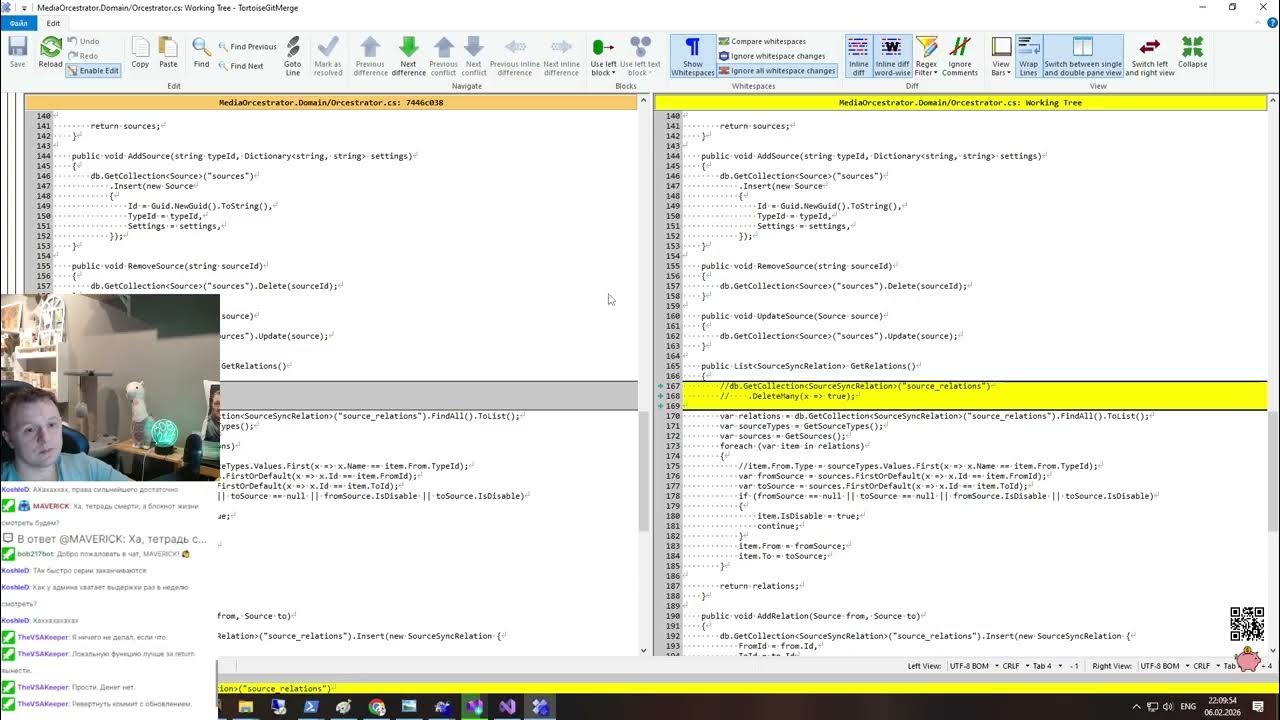
Task: Click the yellow inline diff bar at the bottom
Action: coord(749,688)
